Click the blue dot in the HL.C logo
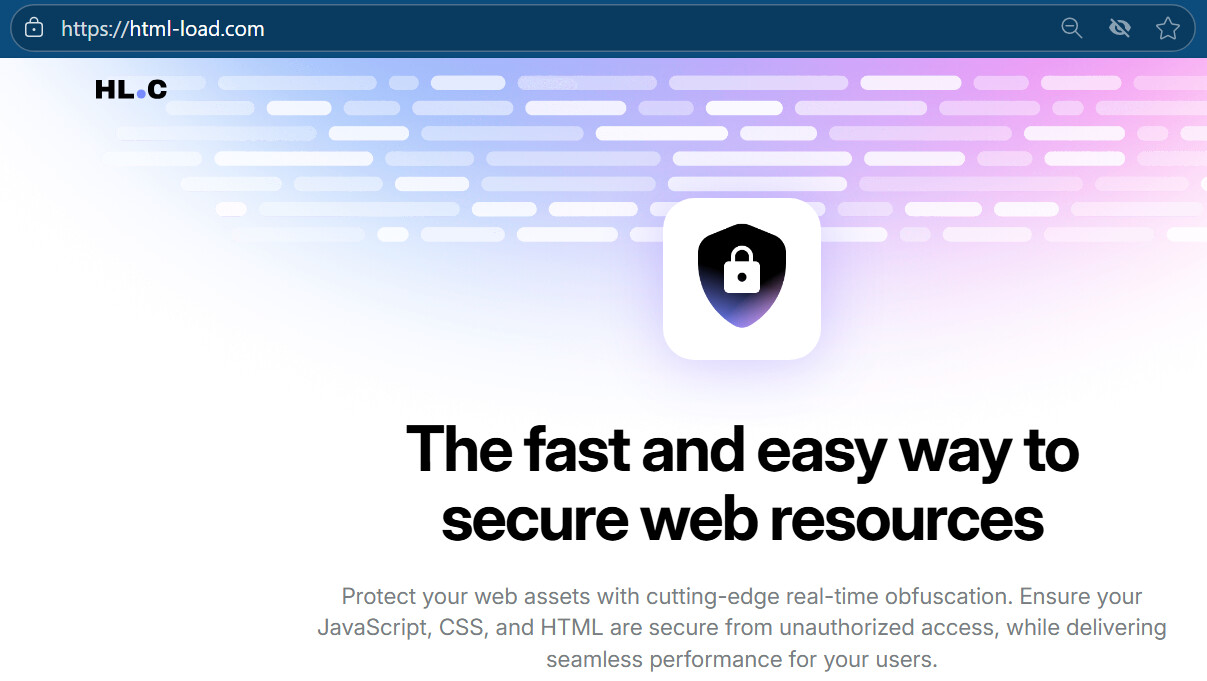This screenshot has height=681, width=1207. tap(141, 94)
